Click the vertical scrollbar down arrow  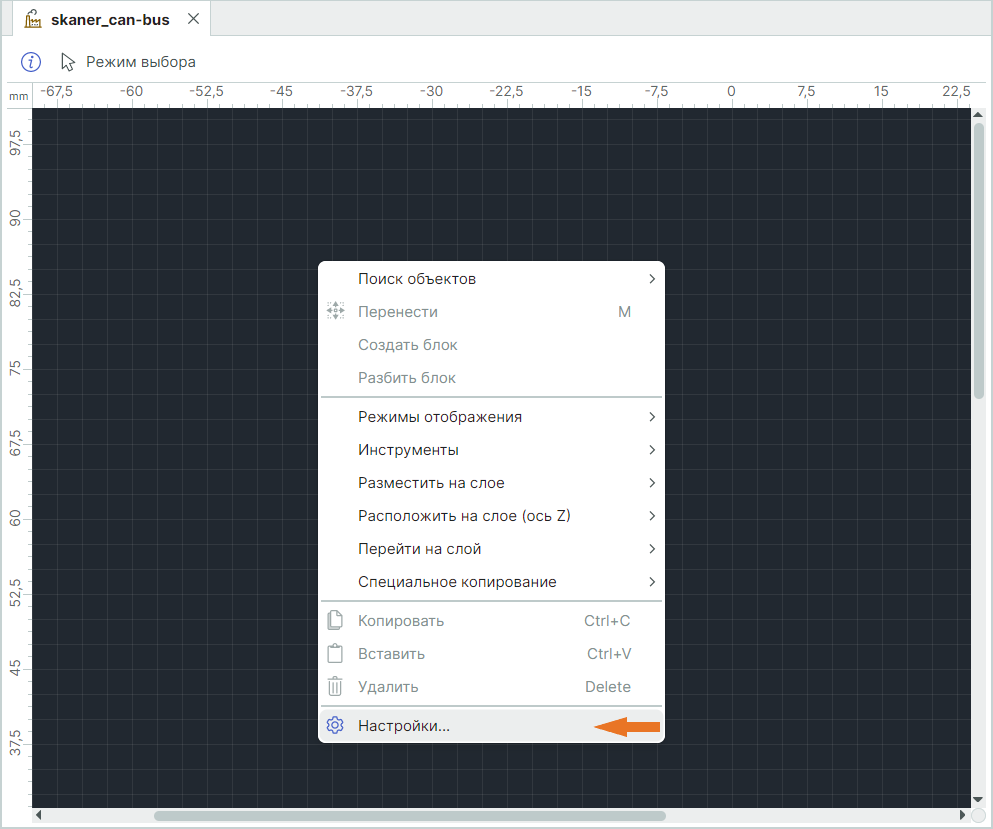[978, 799]
